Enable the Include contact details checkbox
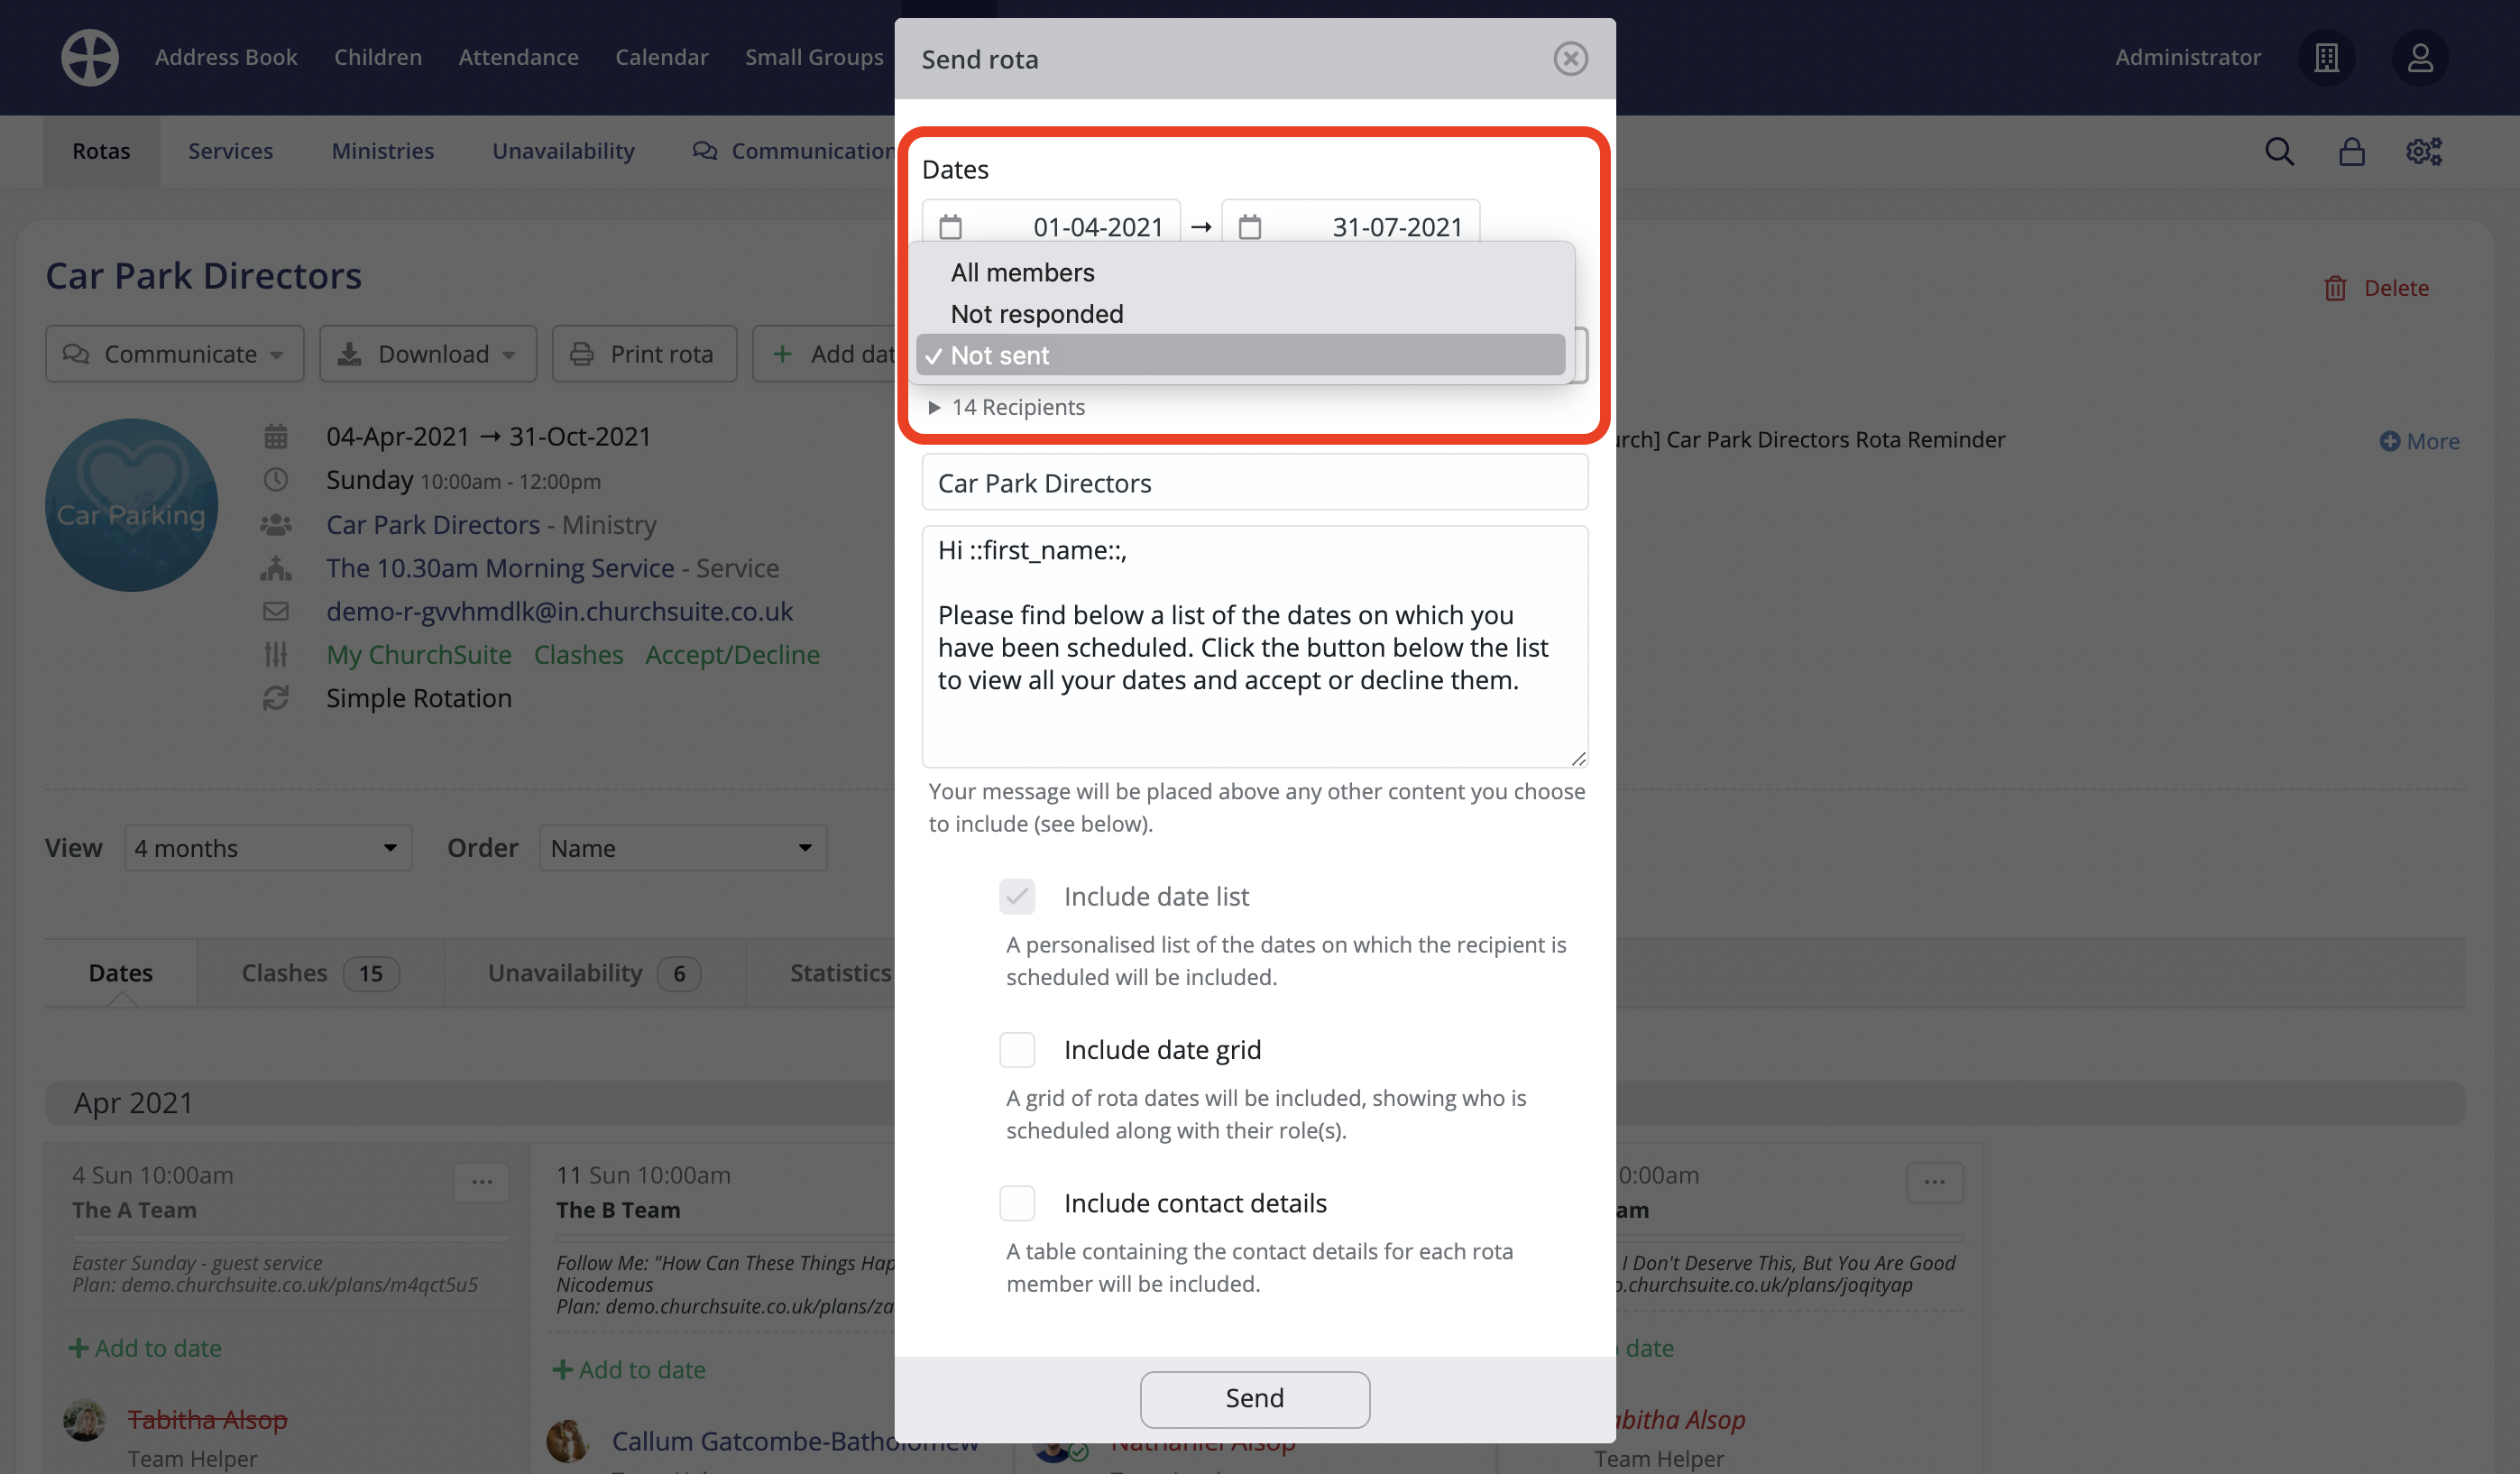2520x1474 pixels. point(1017,1203)
